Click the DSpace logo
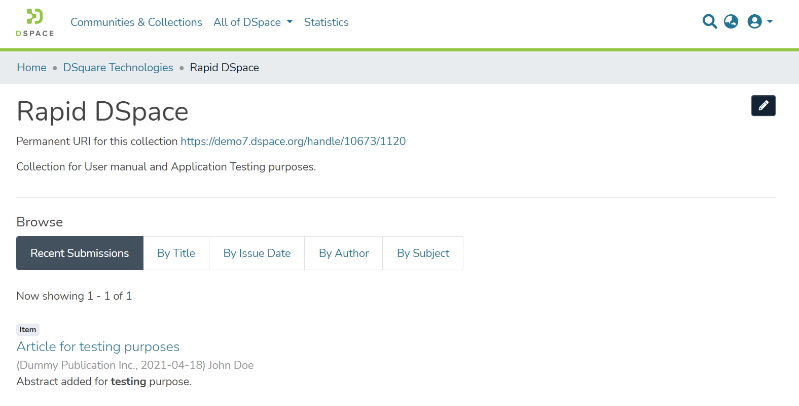Viewport: 799px width, 406px height. point(35,22)
